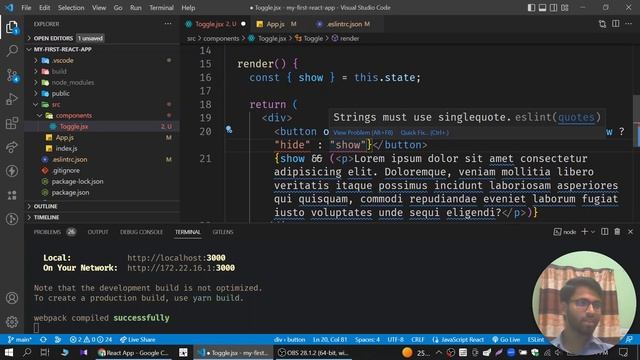Open editor more actions ellipsis
This screenshot has width=640, height=360.
(x=629, y=24)
